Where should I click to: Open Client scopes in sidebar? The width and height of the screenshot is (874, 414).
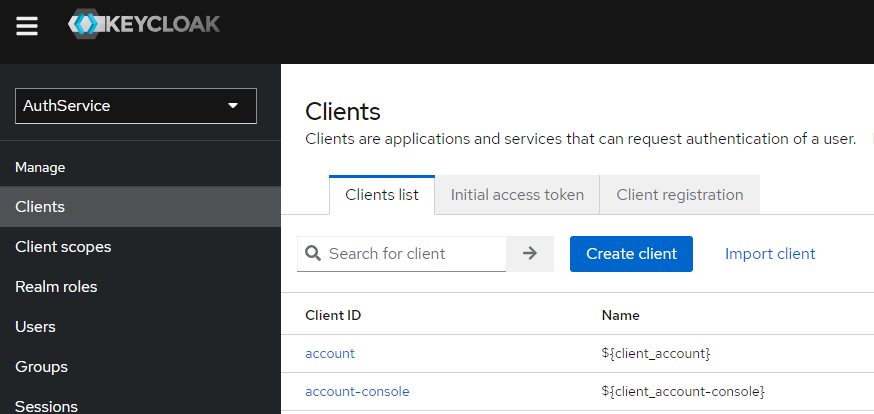pyautogui.click(x=140, y=247)
